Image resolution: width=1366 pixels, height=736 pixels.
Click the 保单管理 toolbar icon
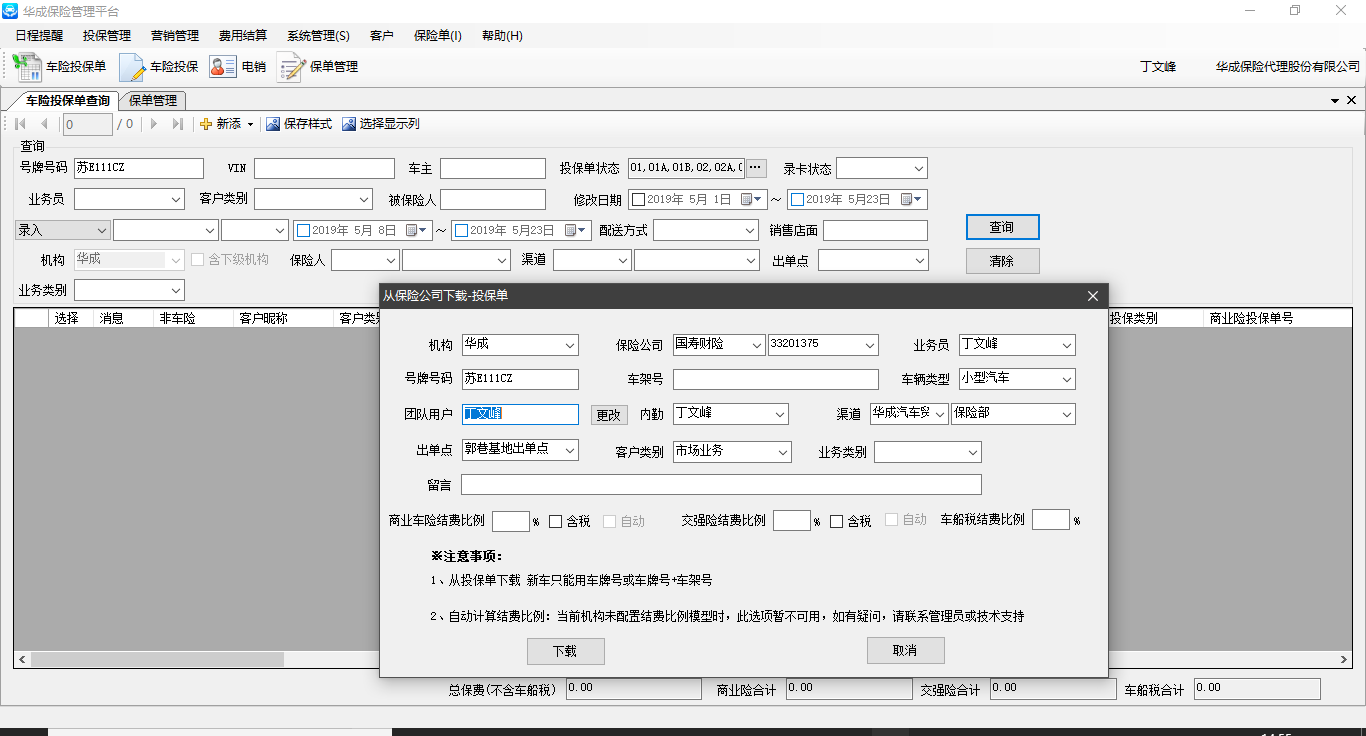tap(291, 67)
